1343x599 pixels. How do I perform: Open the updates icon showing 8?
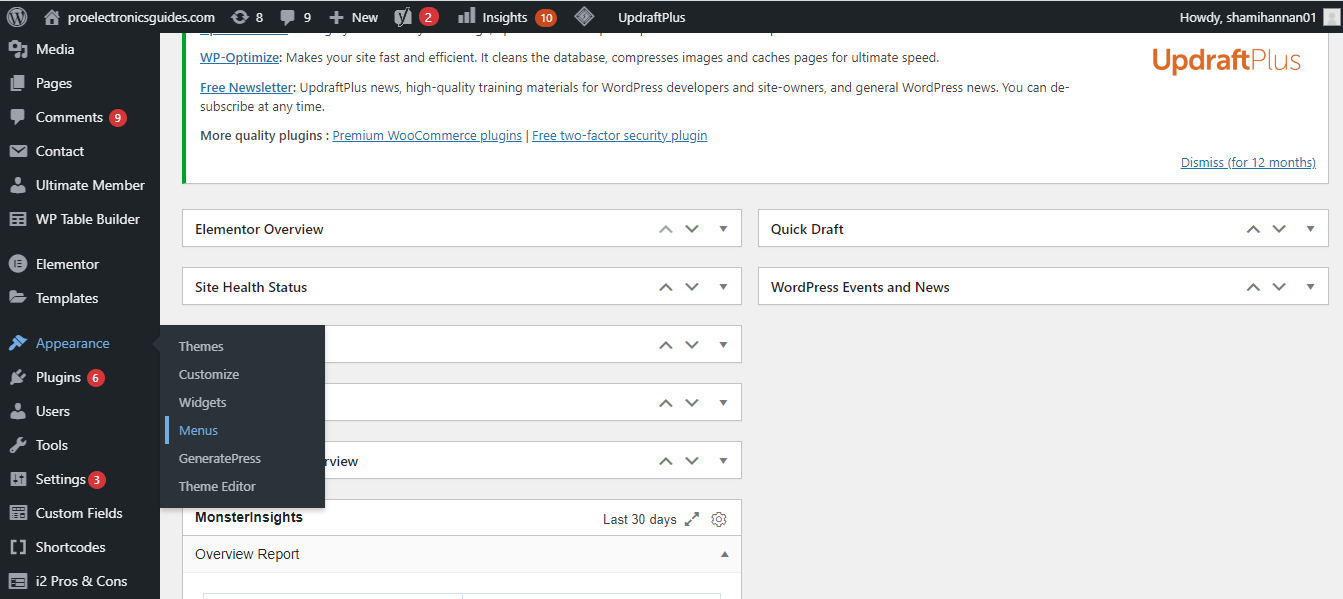239,17
